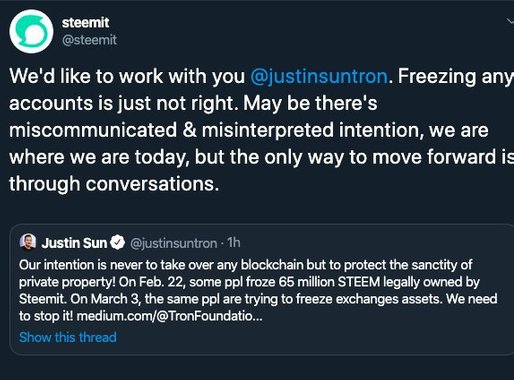Follow the blue @justinsuntron mention in the tweet

coord(319,76)
